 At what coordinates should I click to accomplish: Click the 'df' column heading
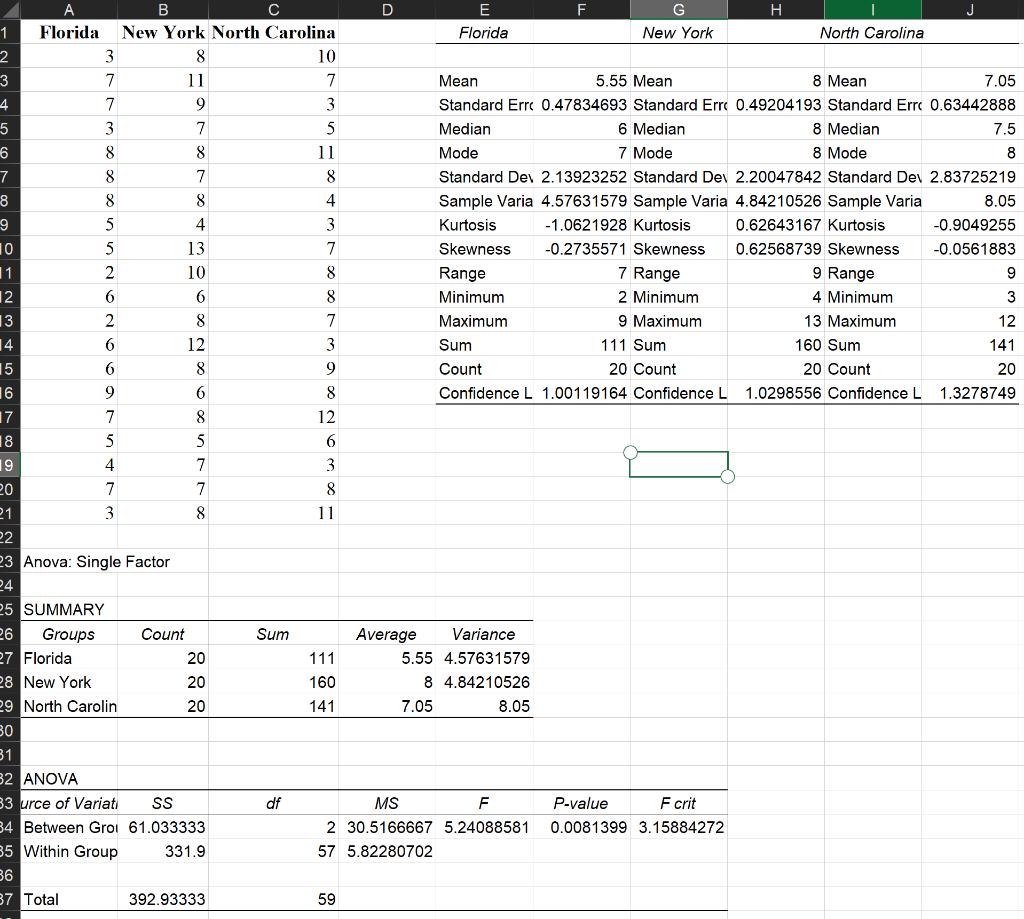click(x=273, y=803)
